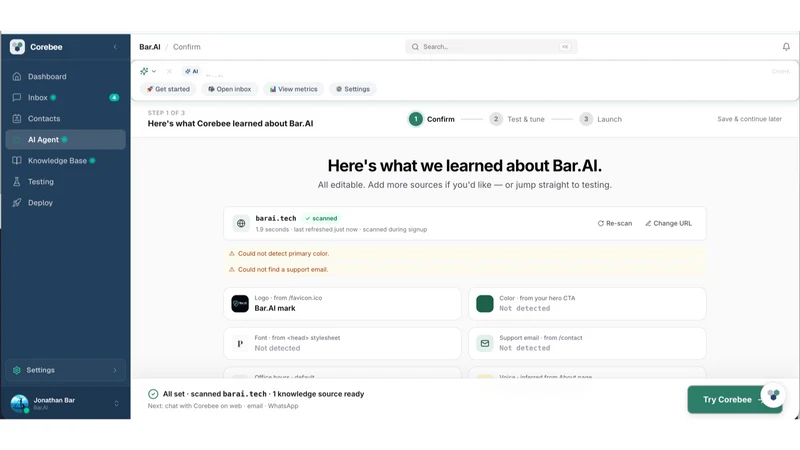Click the Inbox unread count badge
This screenshot has height=450, width=800.
coord(114,97)
